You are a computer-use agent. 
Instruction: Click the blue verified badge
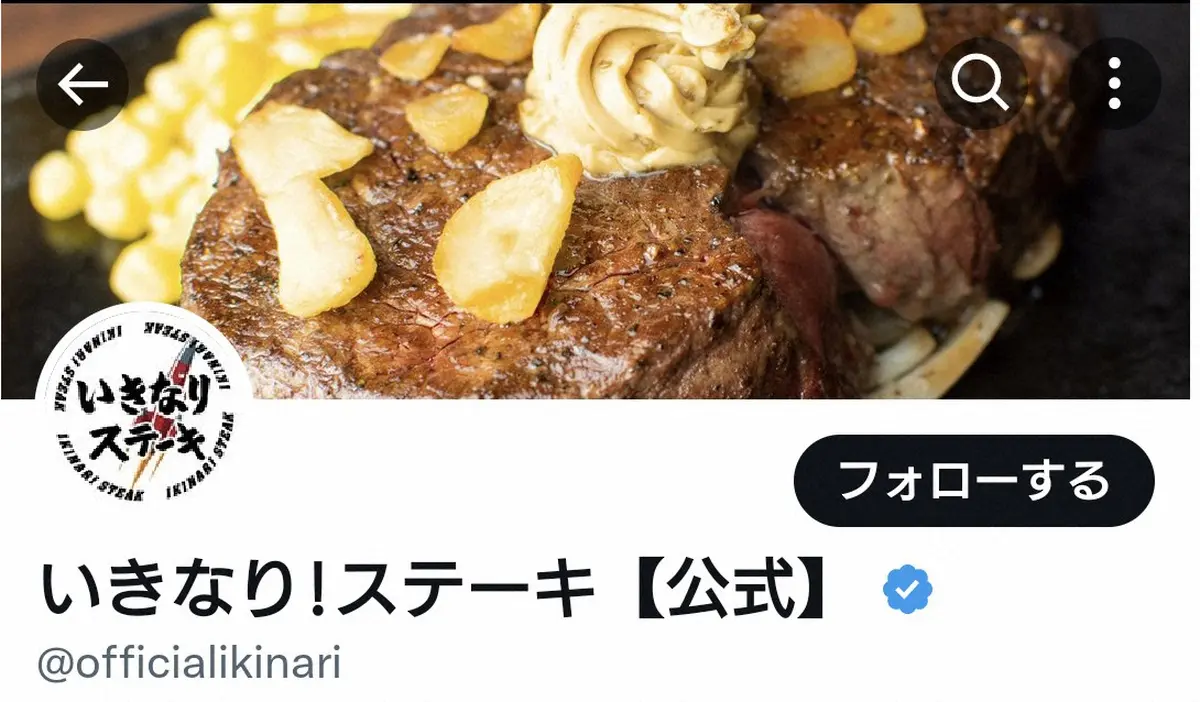pyautogui.click(x=908, y=590)
